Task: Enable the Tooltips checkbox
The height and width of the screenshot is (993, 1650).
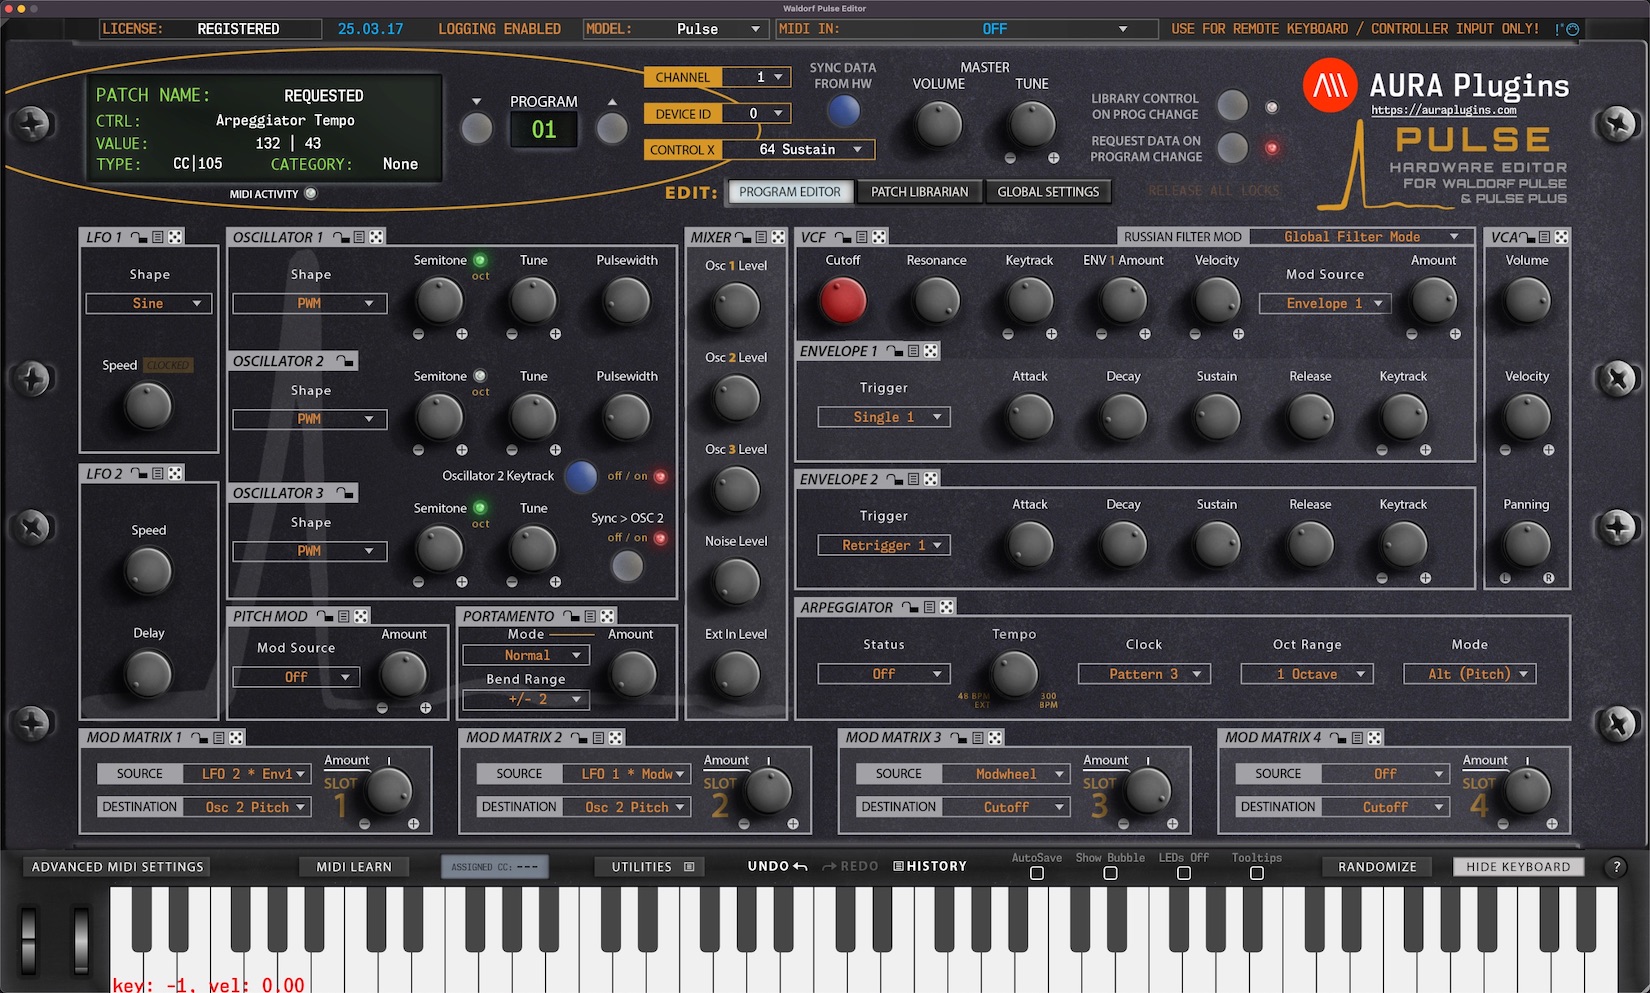Action: 1257,873
